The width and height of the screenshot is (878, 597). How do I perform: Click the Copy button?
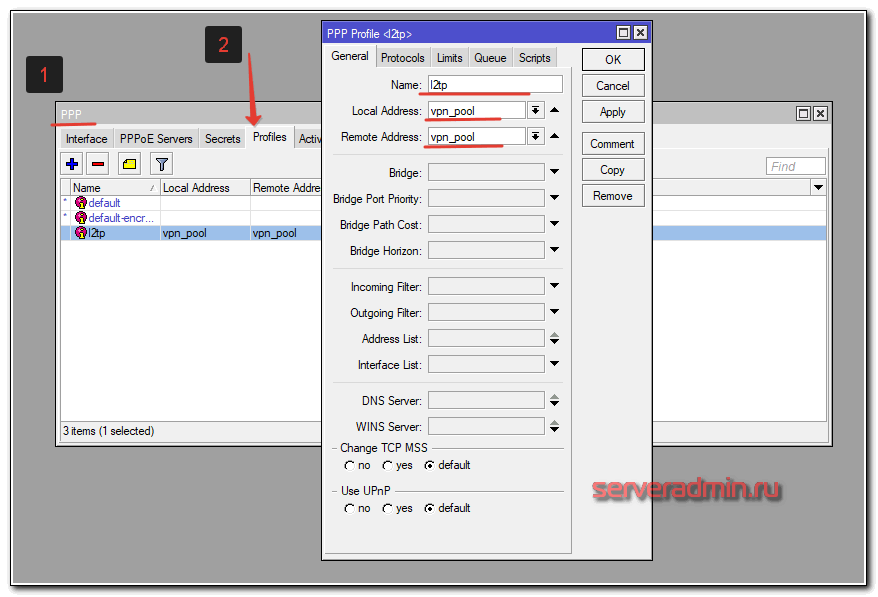613,170
